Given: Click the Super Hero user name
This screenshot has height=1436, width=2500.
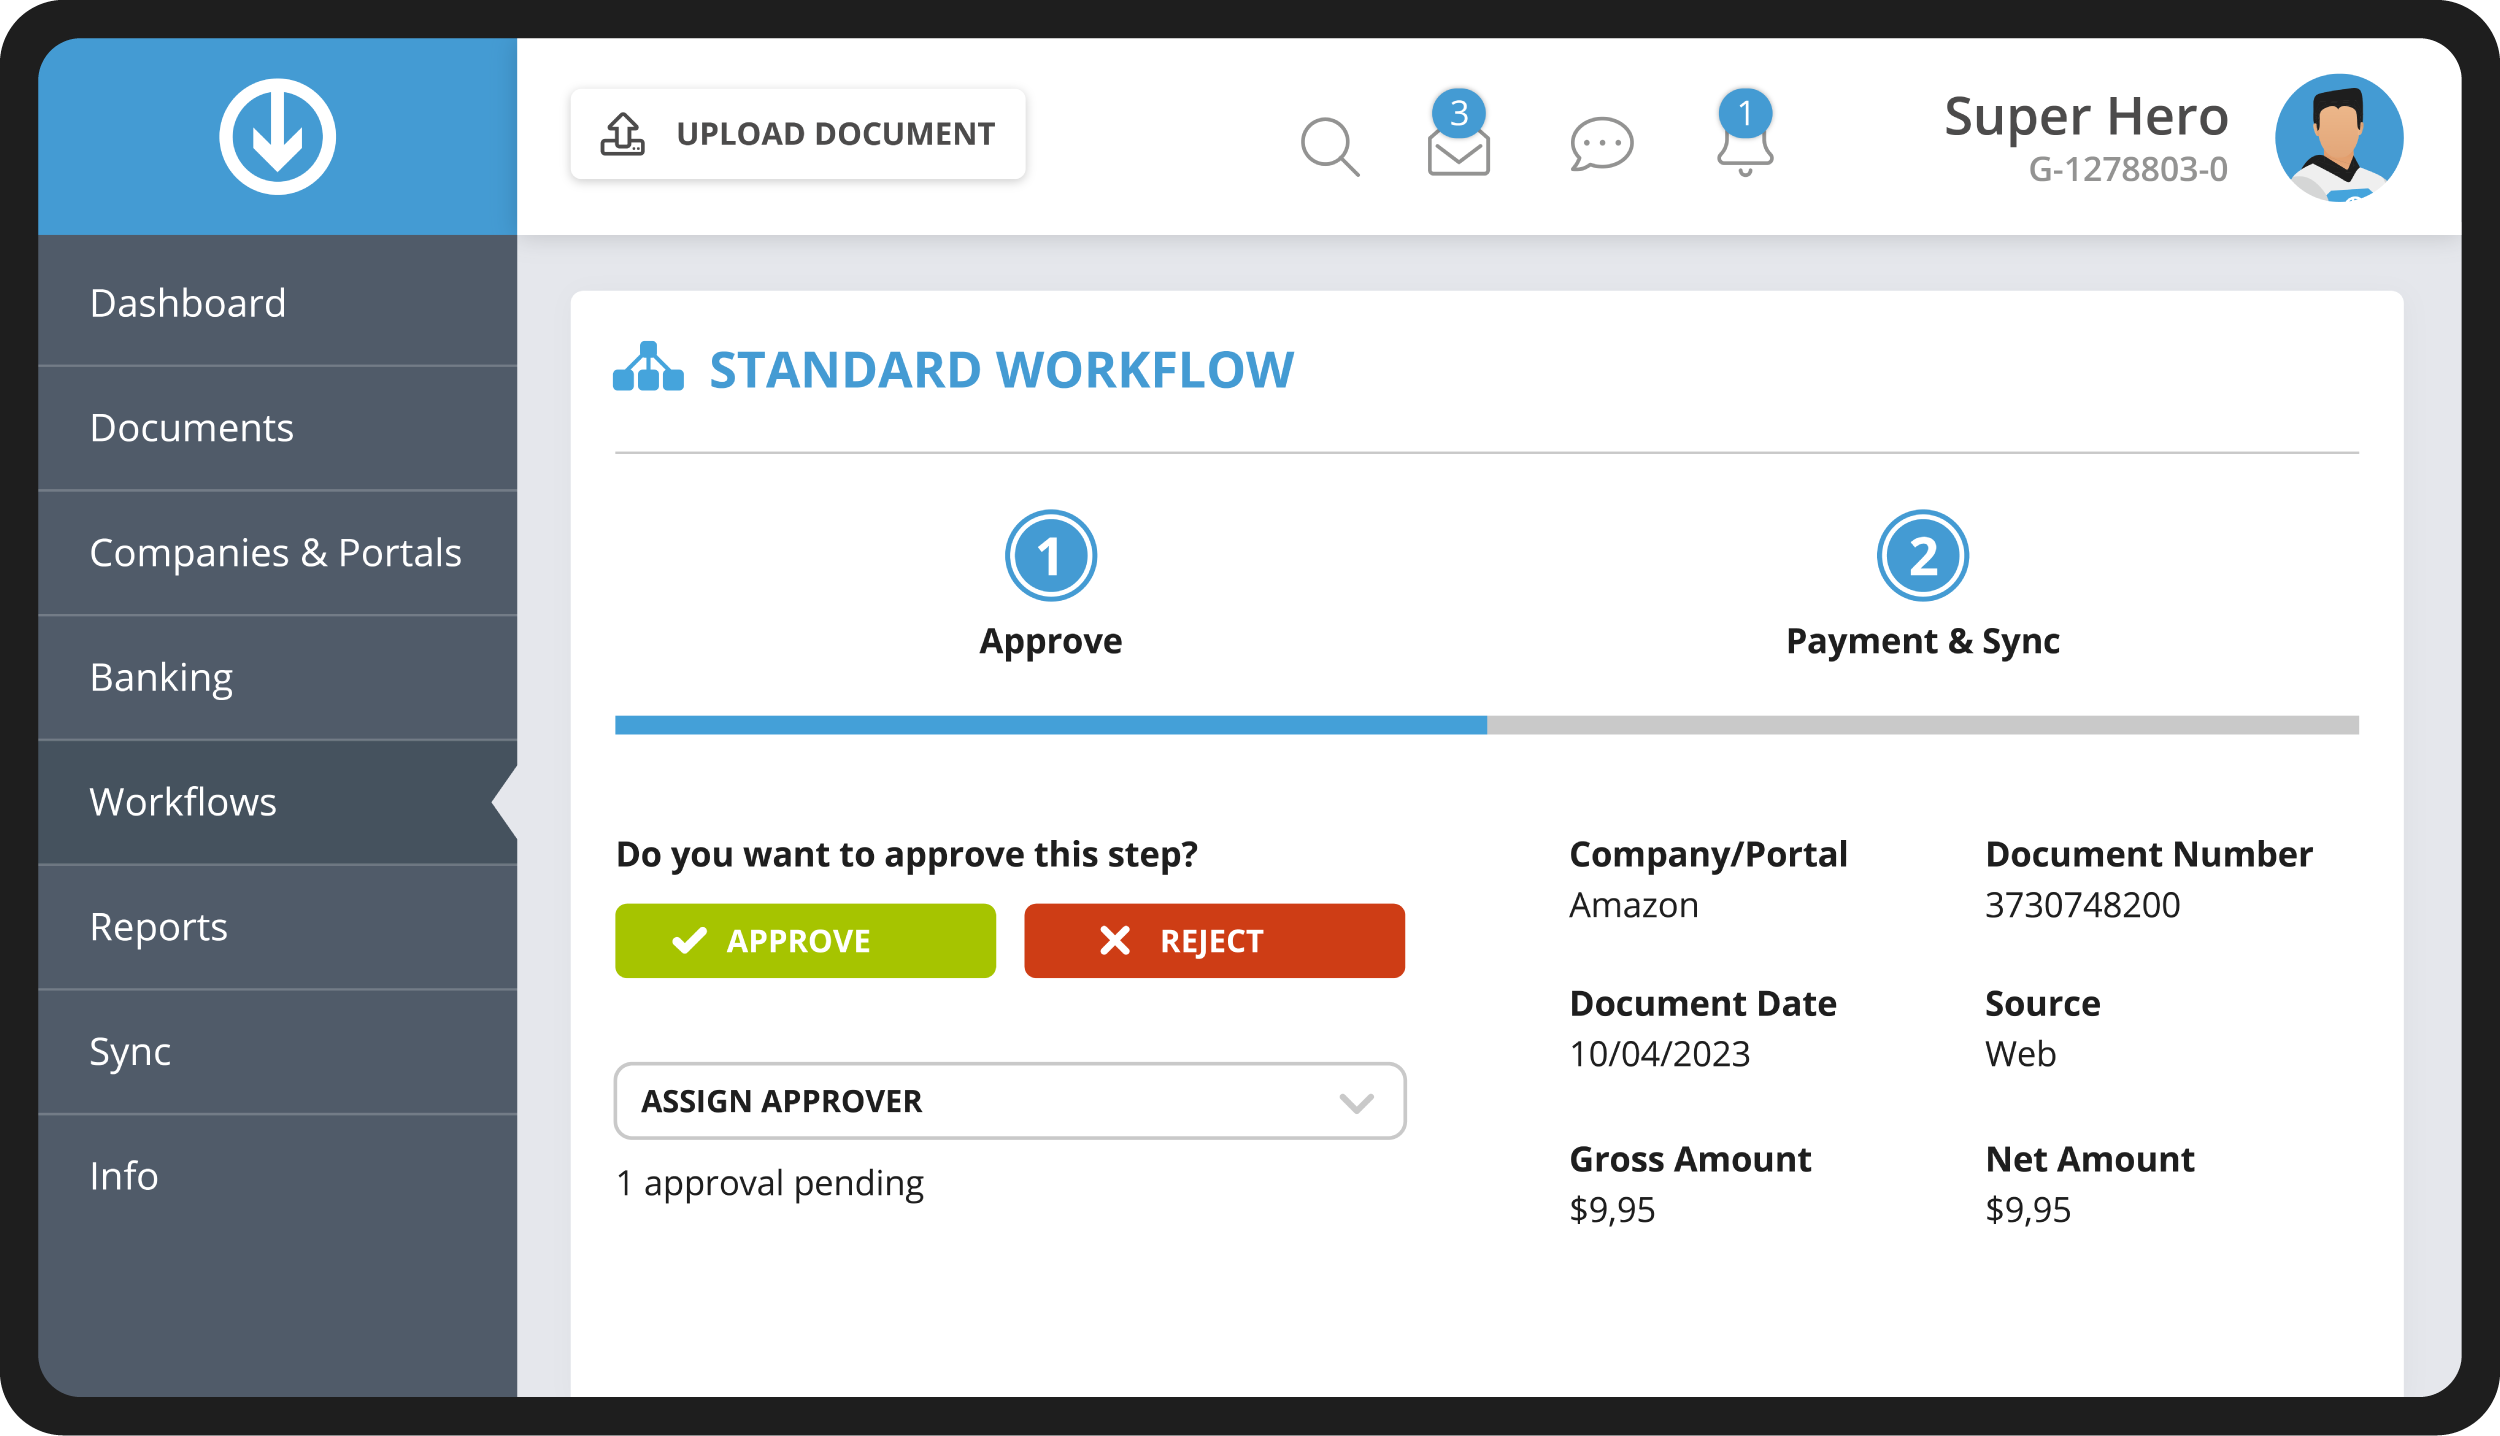Looking at the screenshot, I should pos(2086,117).
